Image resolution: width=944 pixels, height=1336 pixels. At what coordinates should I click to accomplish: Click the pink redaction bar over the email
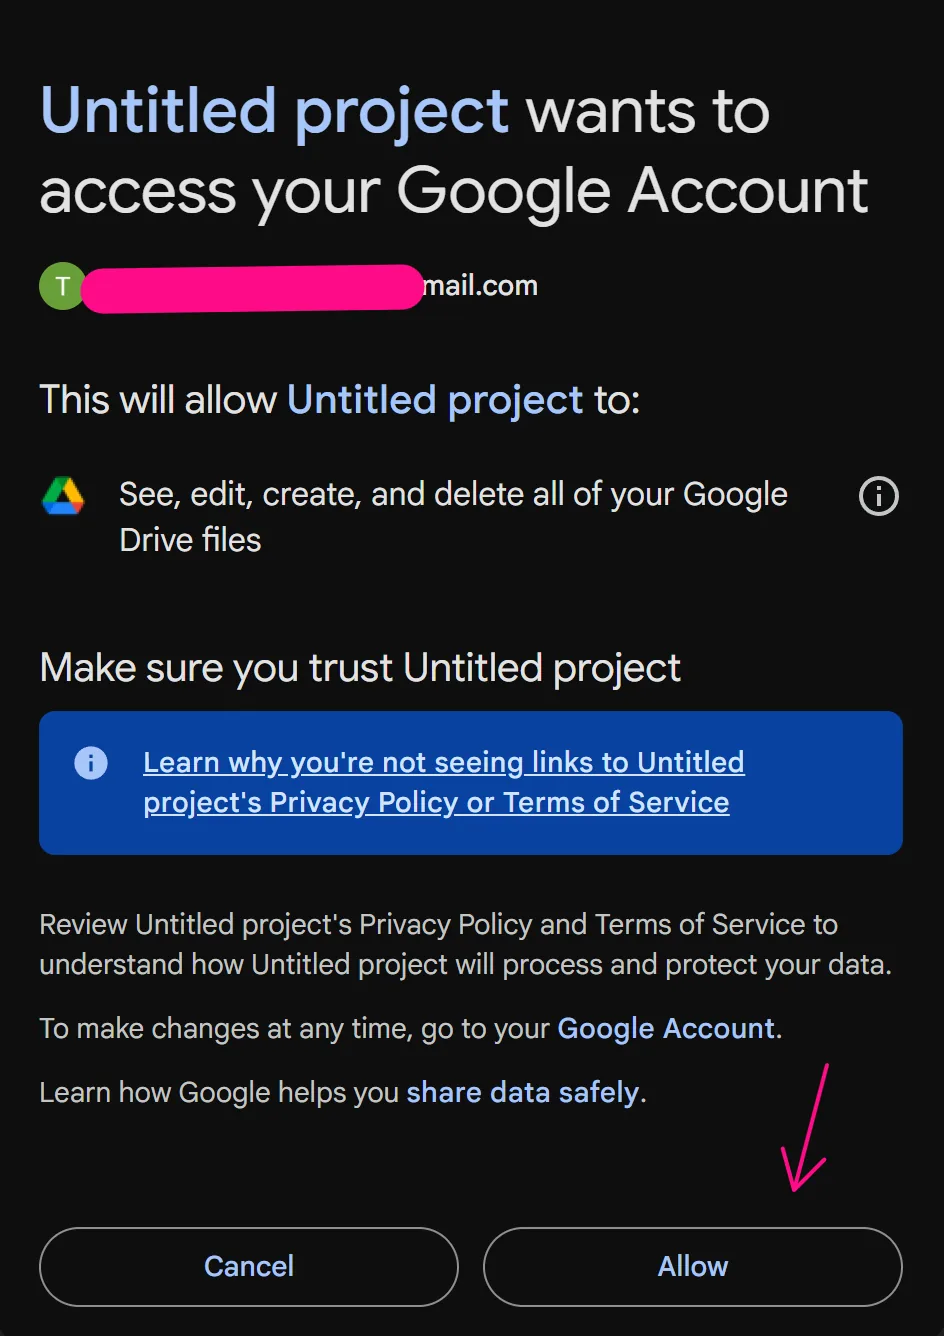250,287
